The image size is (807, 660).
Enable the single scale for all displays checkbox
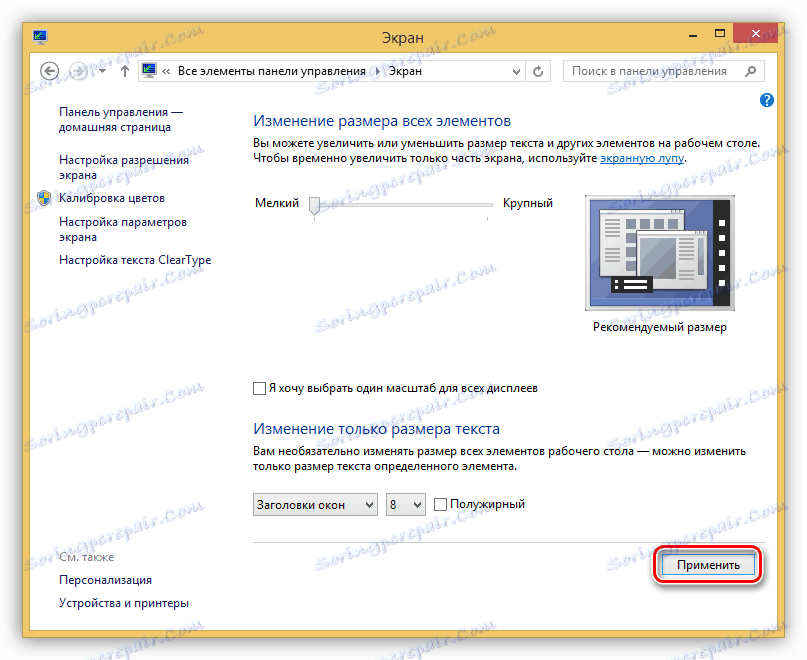point(258,388)
